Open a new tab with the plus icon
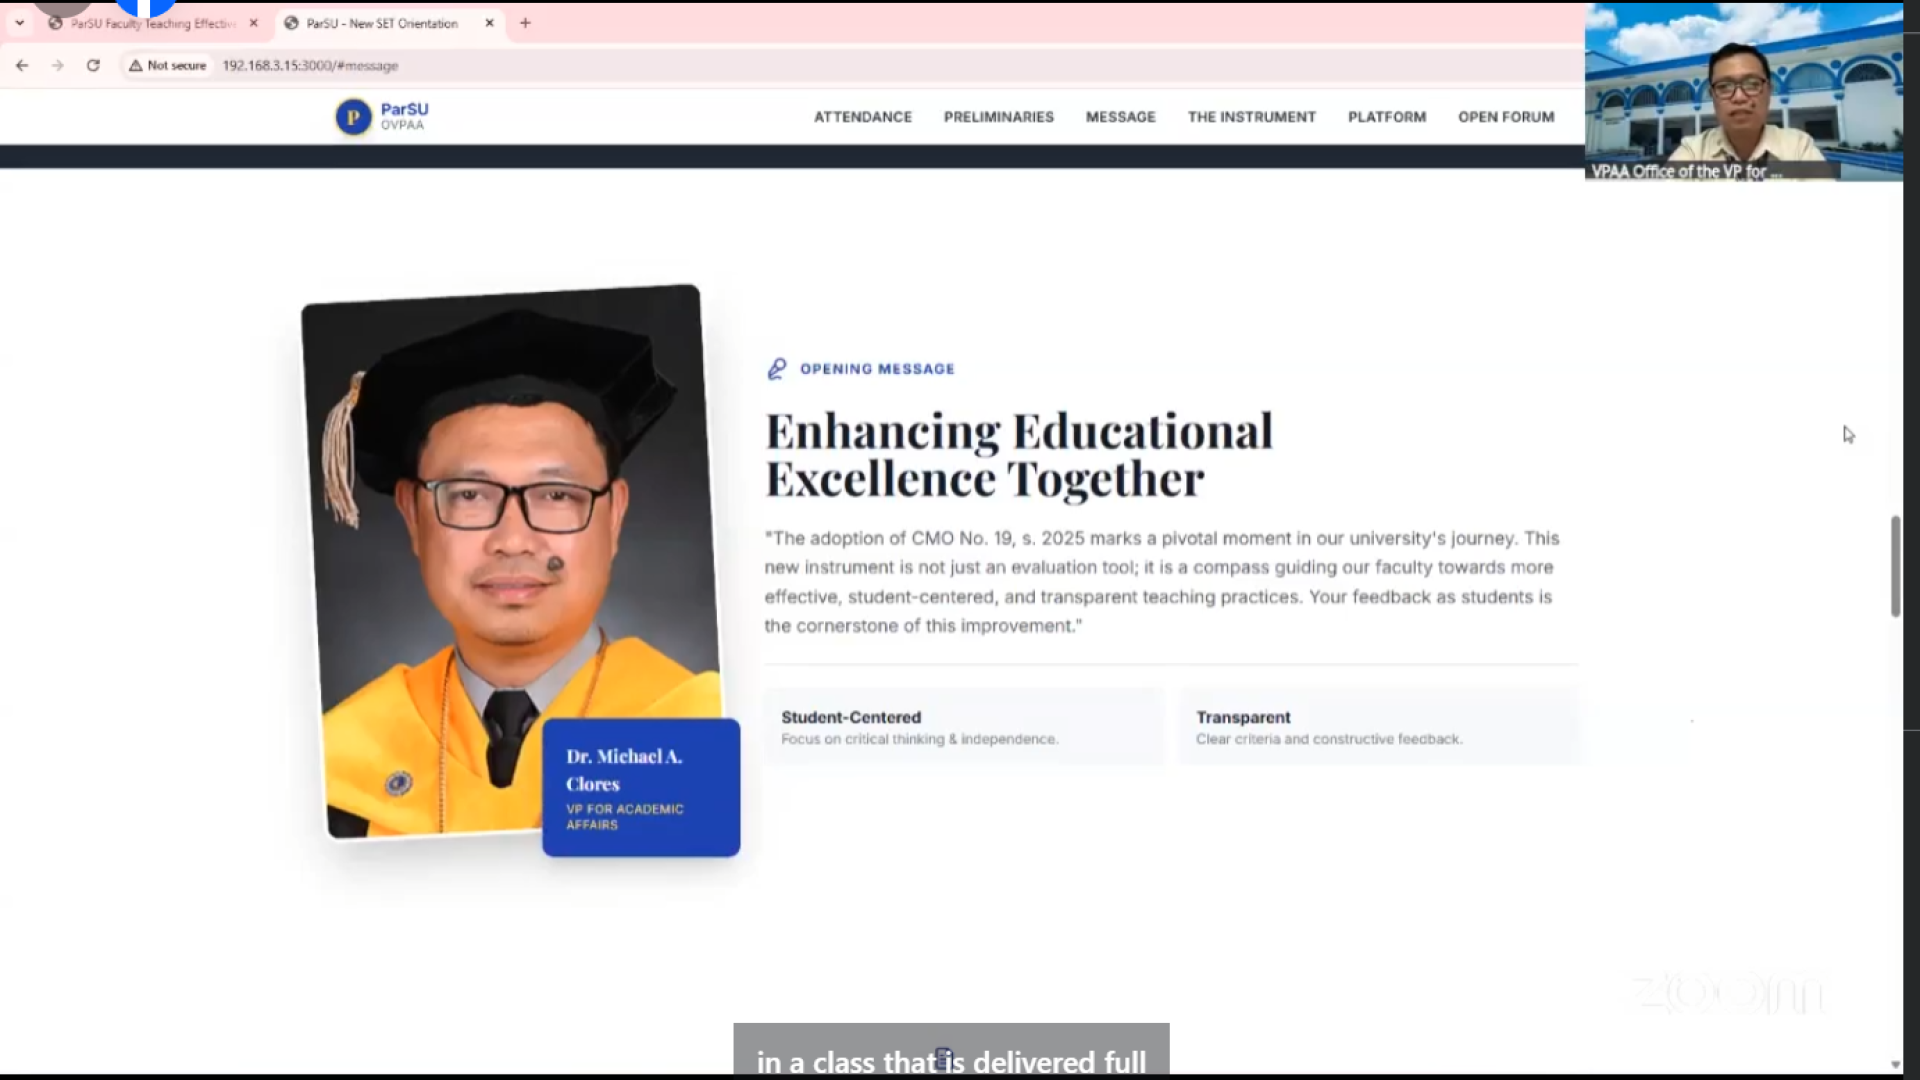The width and height of the screenshot is (1920, 1080). pos(525,23)
